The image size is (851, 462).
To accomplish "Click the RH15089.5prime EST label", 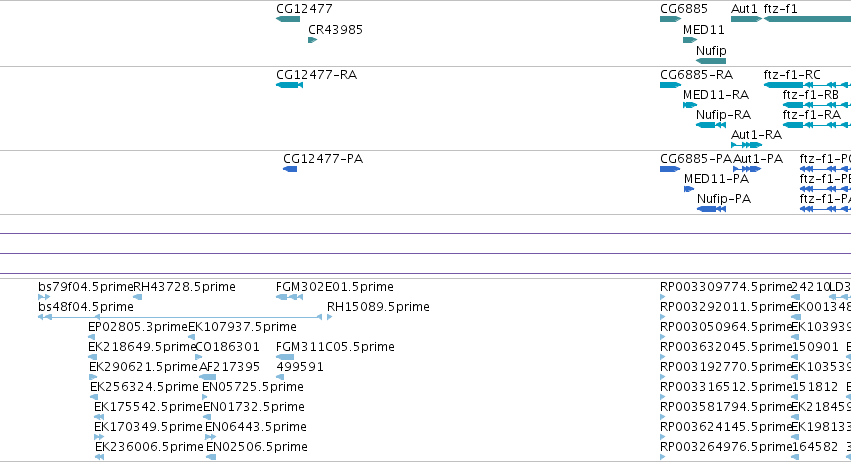I will tap(378, 307).
